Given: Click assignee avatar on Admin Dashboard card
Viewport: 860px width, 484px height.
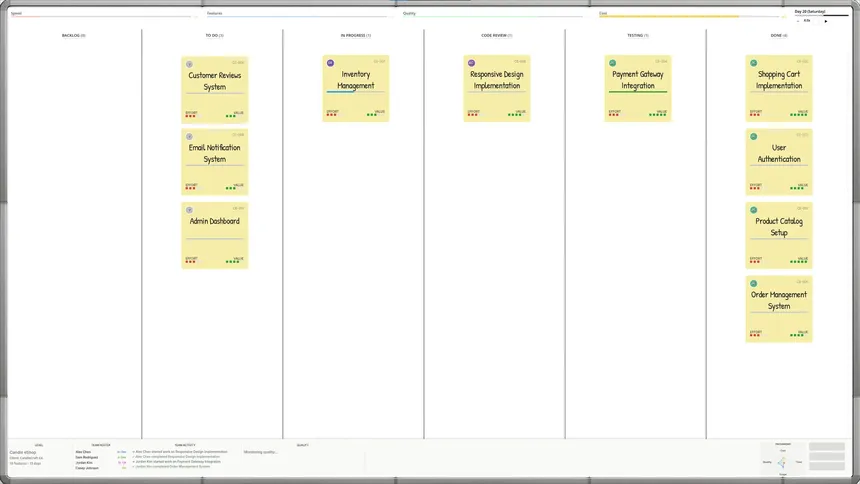Looking at the screenshot, I should [x=189, y=210].
